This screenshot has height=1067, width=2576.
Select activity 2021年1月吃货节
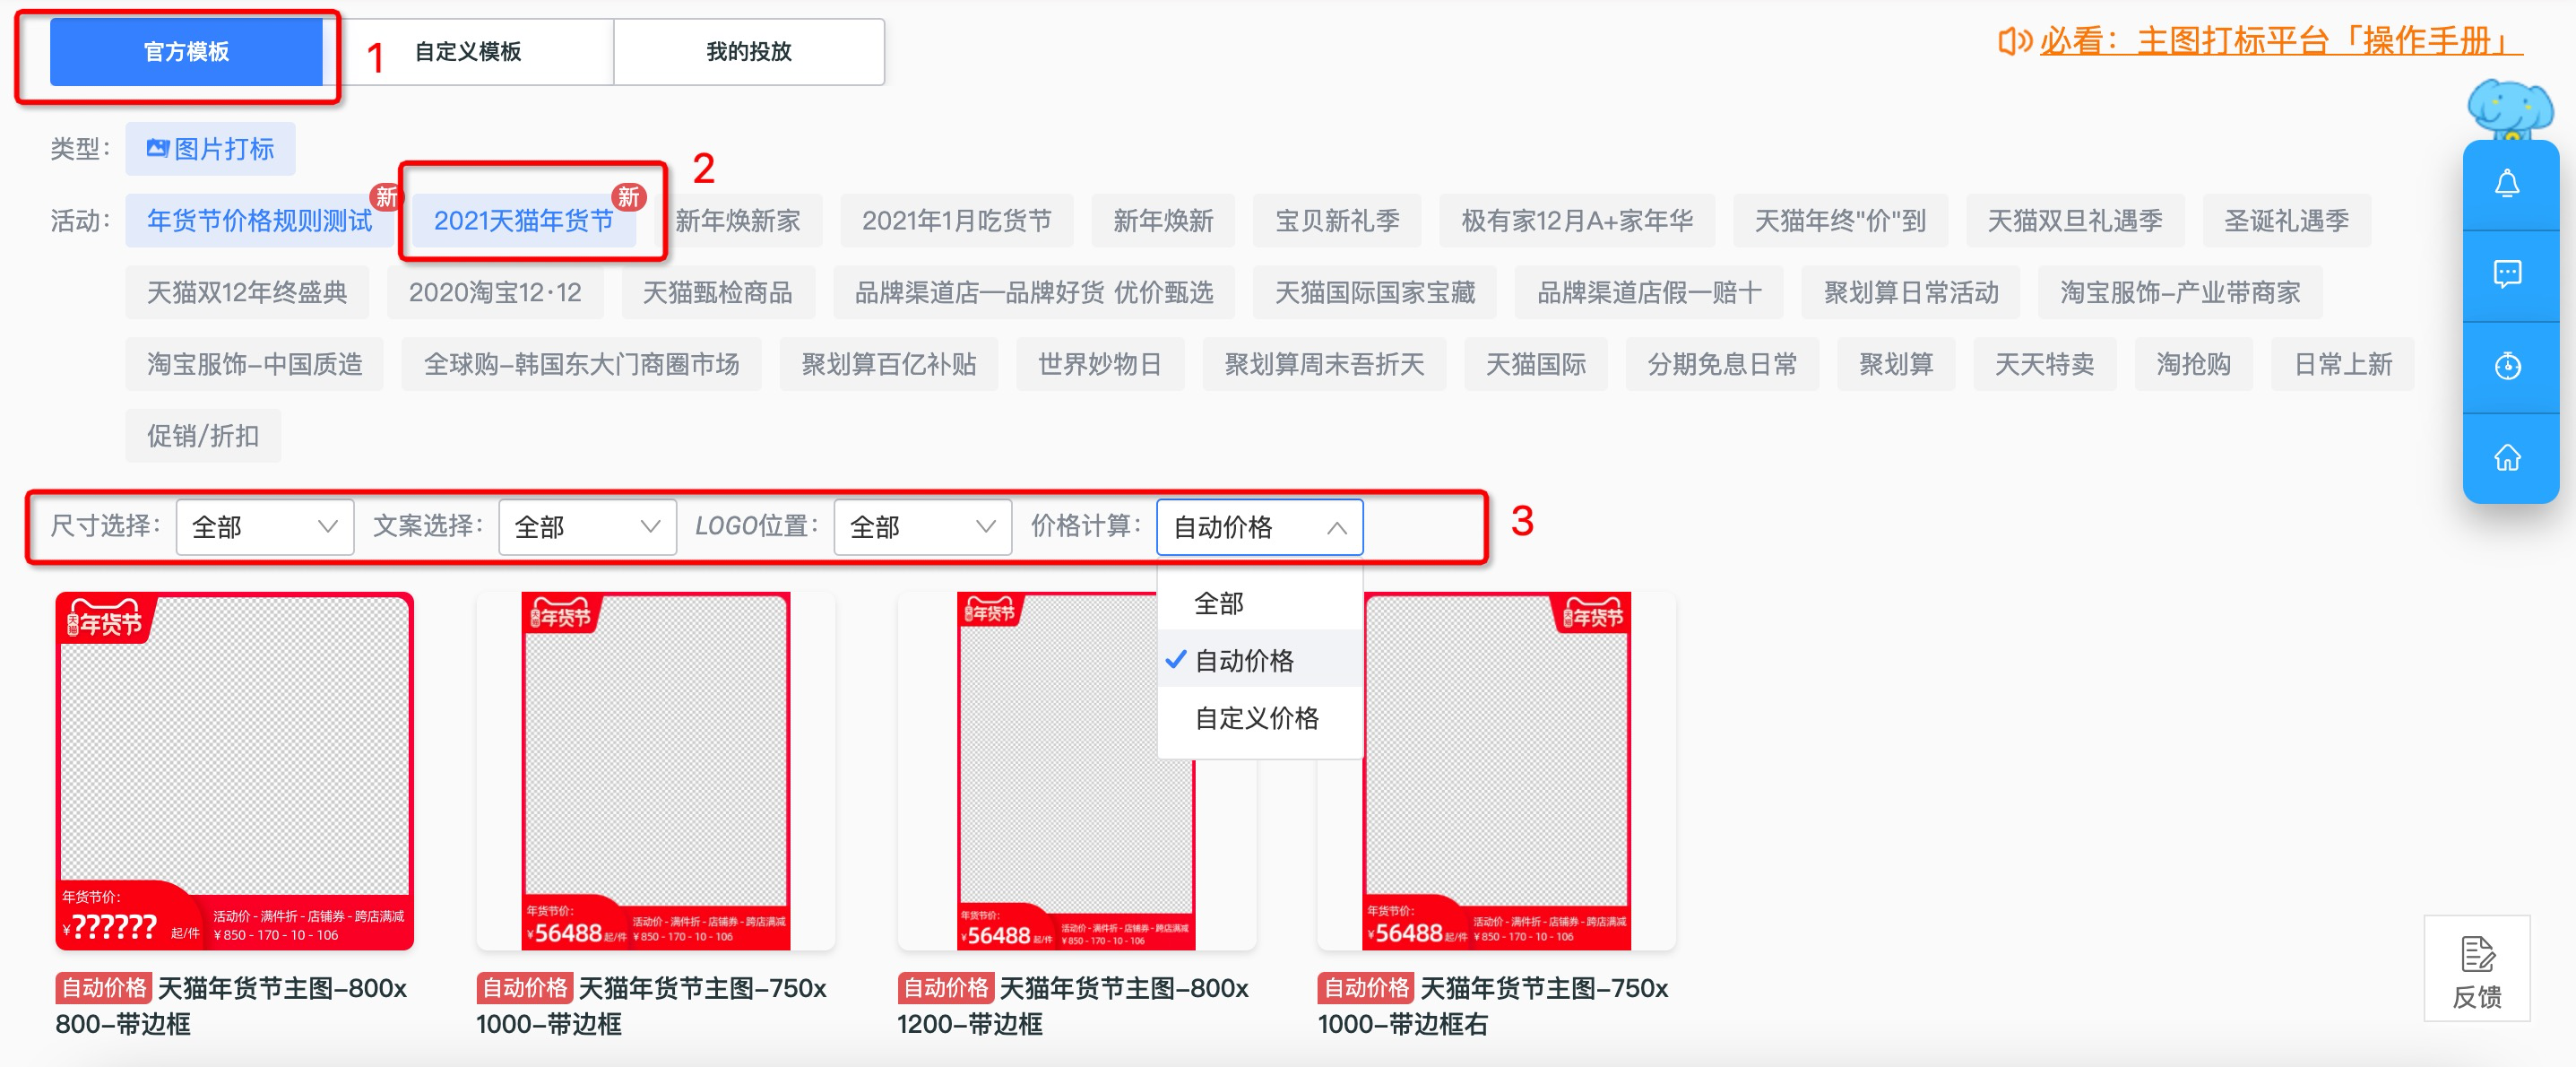click(957, 221)
